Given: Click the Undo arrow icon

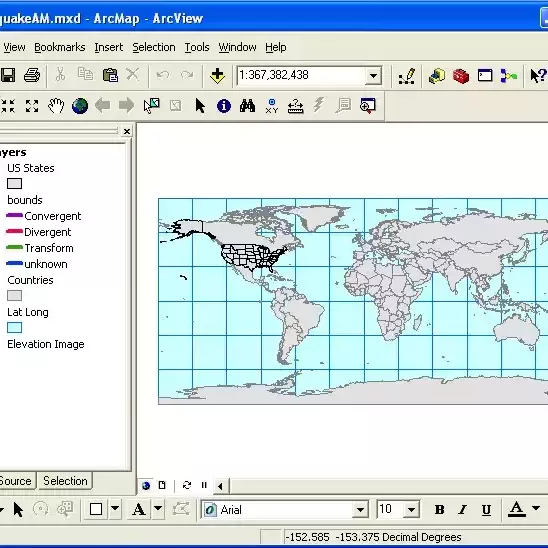Looking at the screenshot, I should 163,74.
